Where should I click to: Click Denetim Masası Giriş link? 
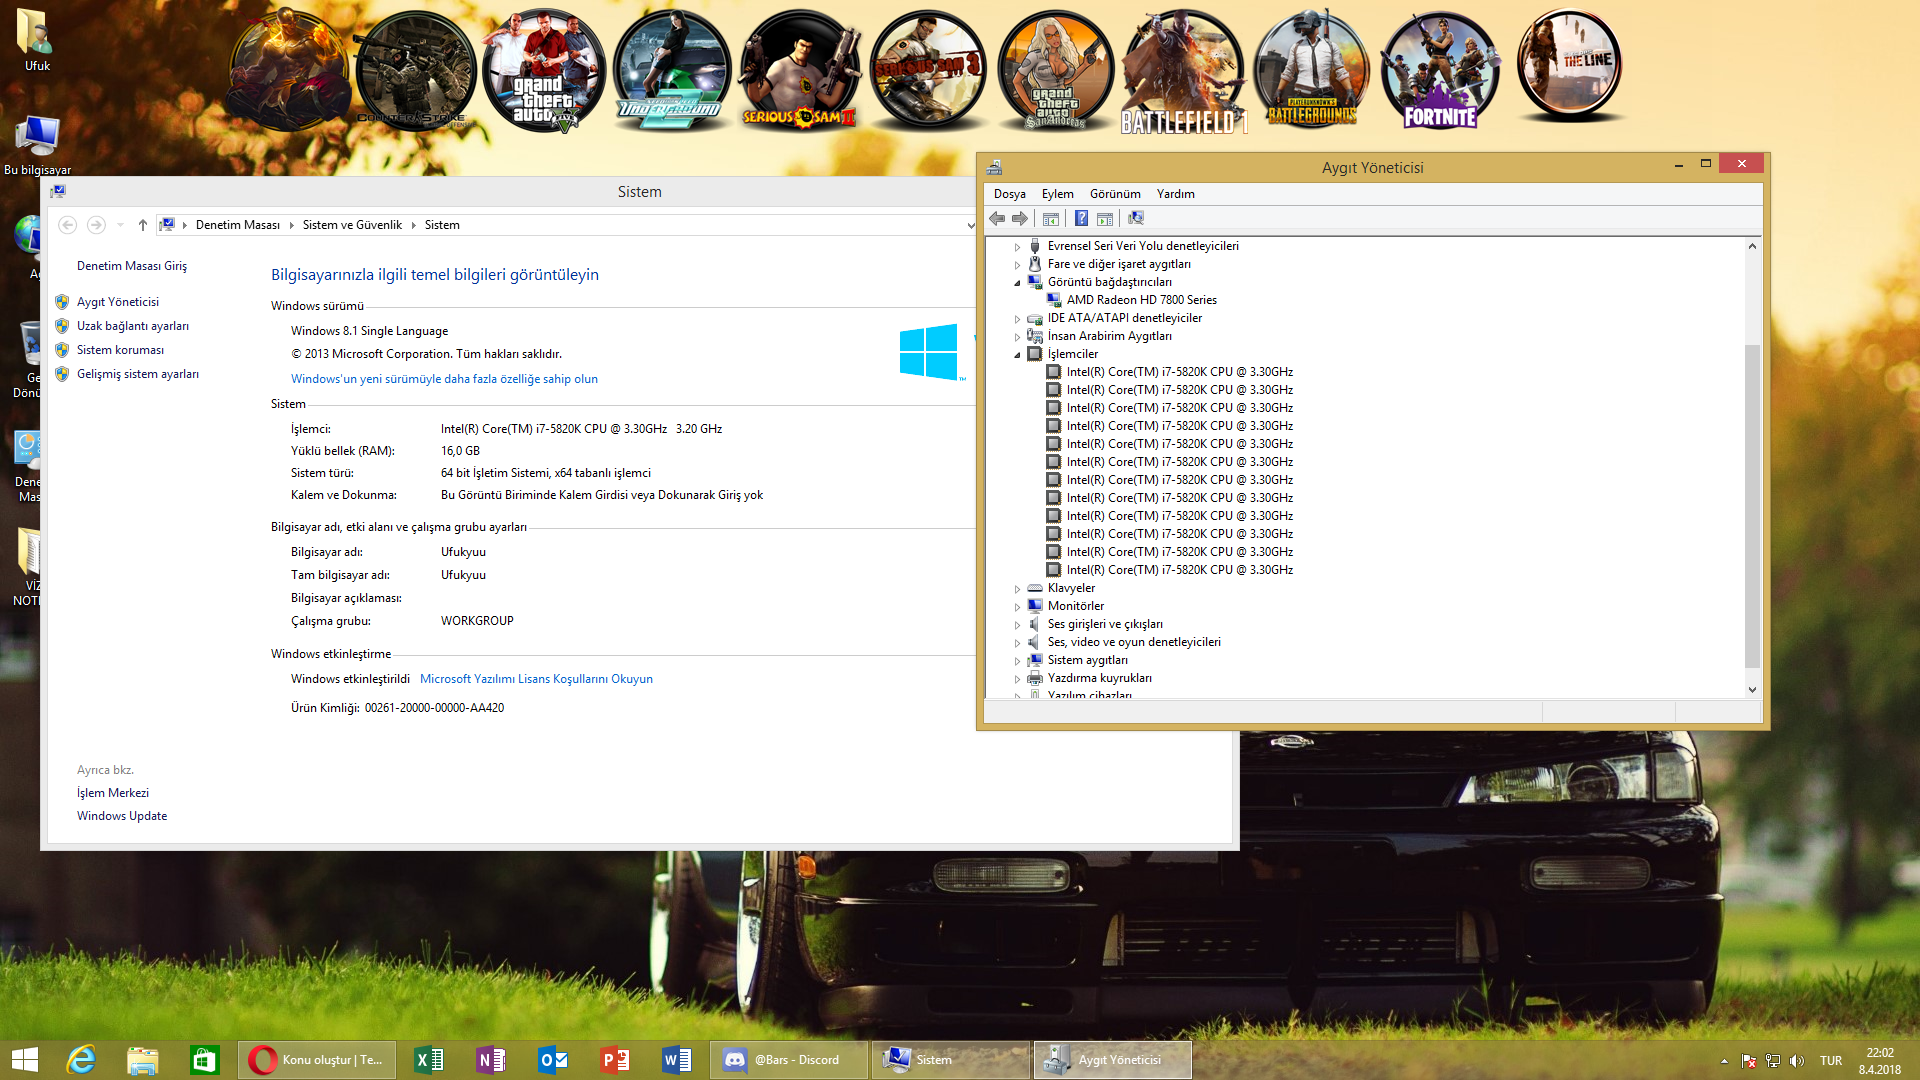tap(132, 266)
